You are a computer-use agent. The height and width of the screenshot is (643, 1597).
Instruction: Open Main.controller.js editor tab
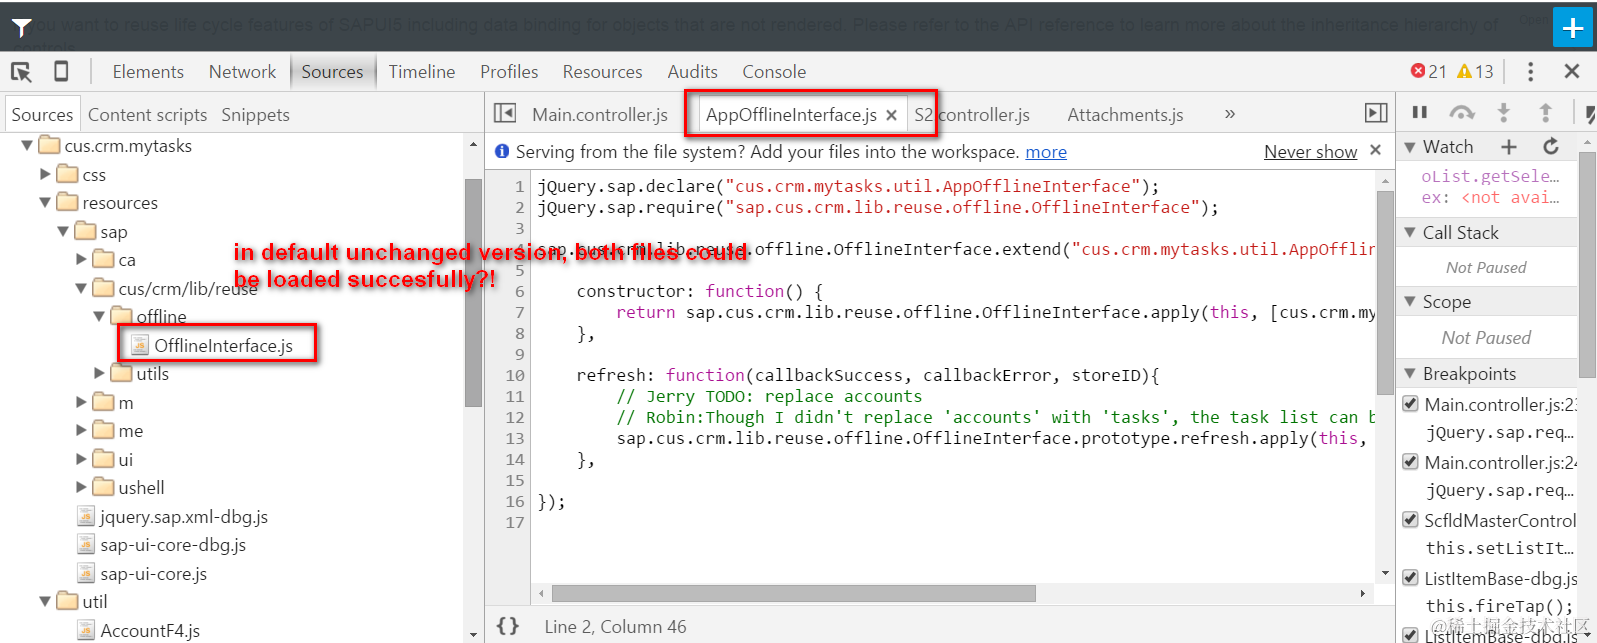tap(600, 115)
